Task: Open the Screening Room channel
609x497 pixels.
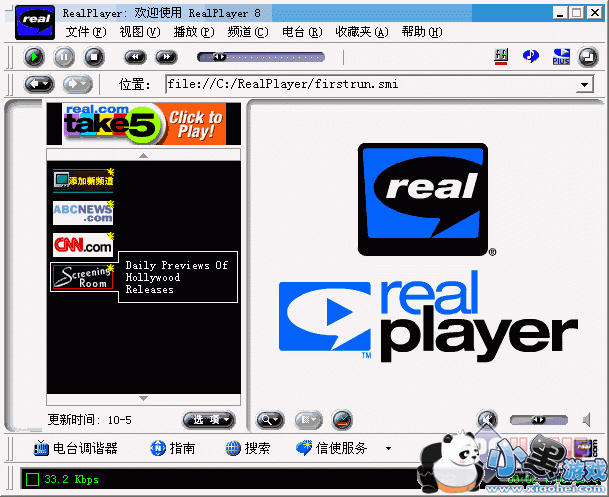Action: (83, 277)
